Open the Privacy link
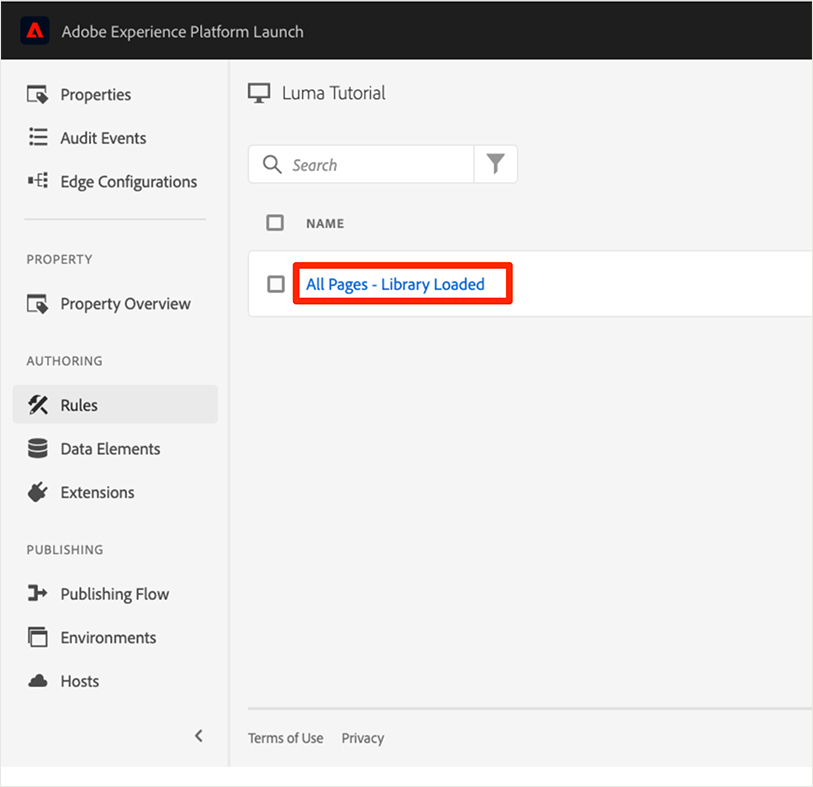This screenshot has height=787, width=813. (x=362, y=738)
